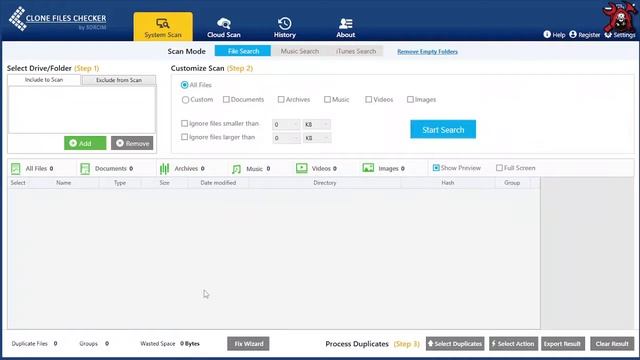Click the green Add button
The height and width of the screenshot is (360, 640).
pyautogui.click(x=85, y=143)
